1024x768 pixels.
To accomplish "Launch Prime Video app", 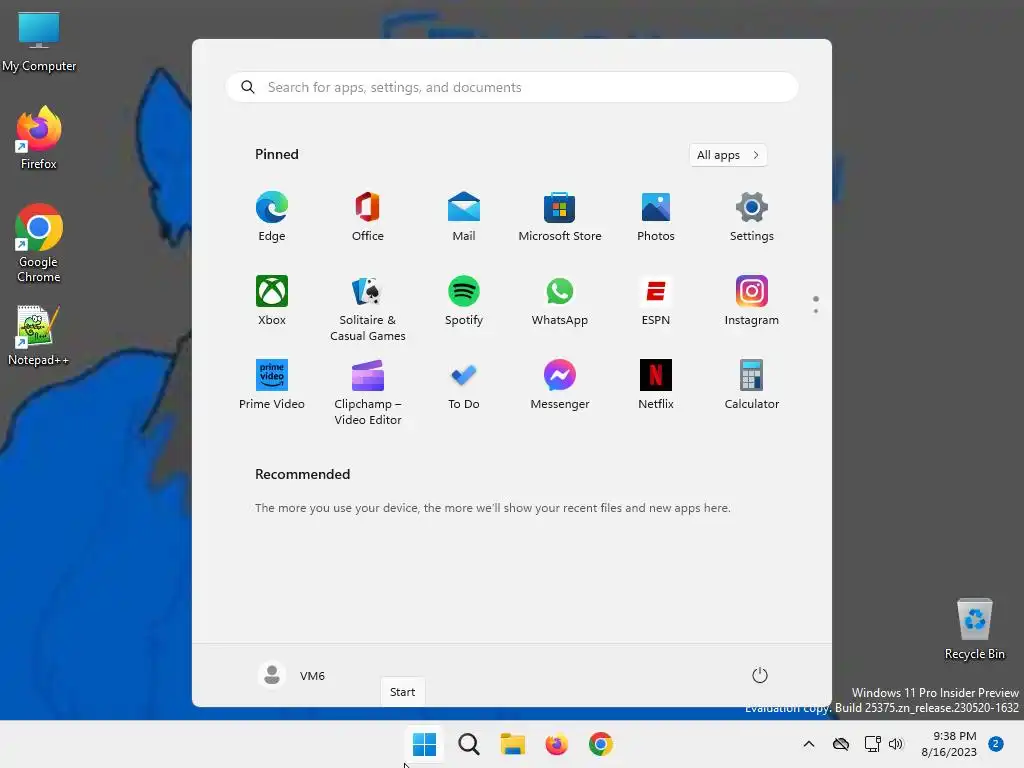I will (x=272, y=385).
